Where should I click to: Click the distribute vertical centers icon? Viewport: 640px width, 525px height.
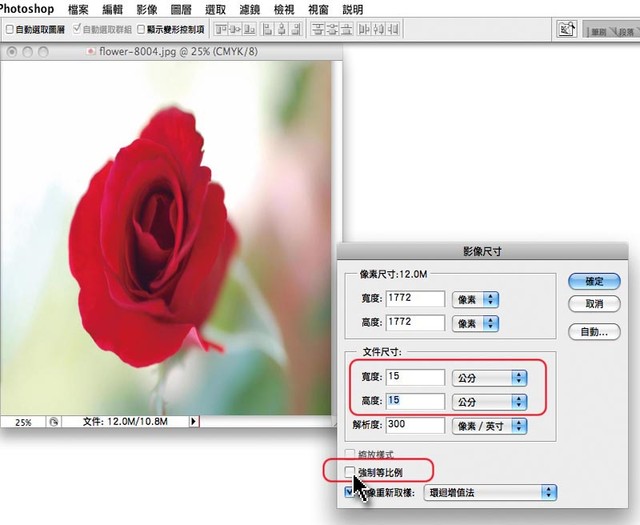[x=332, y=29]
